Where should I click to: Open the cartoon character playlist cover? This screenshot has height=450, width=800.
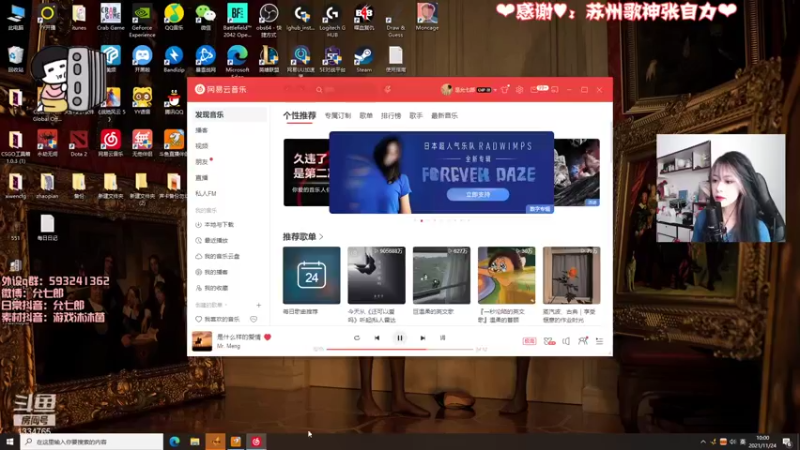click(507, 275)
